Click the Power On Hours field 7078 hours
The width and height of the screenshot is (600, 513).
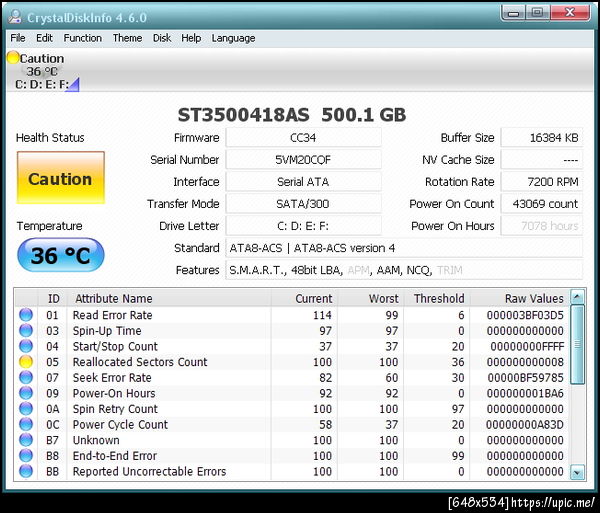(x=542, y=226)
